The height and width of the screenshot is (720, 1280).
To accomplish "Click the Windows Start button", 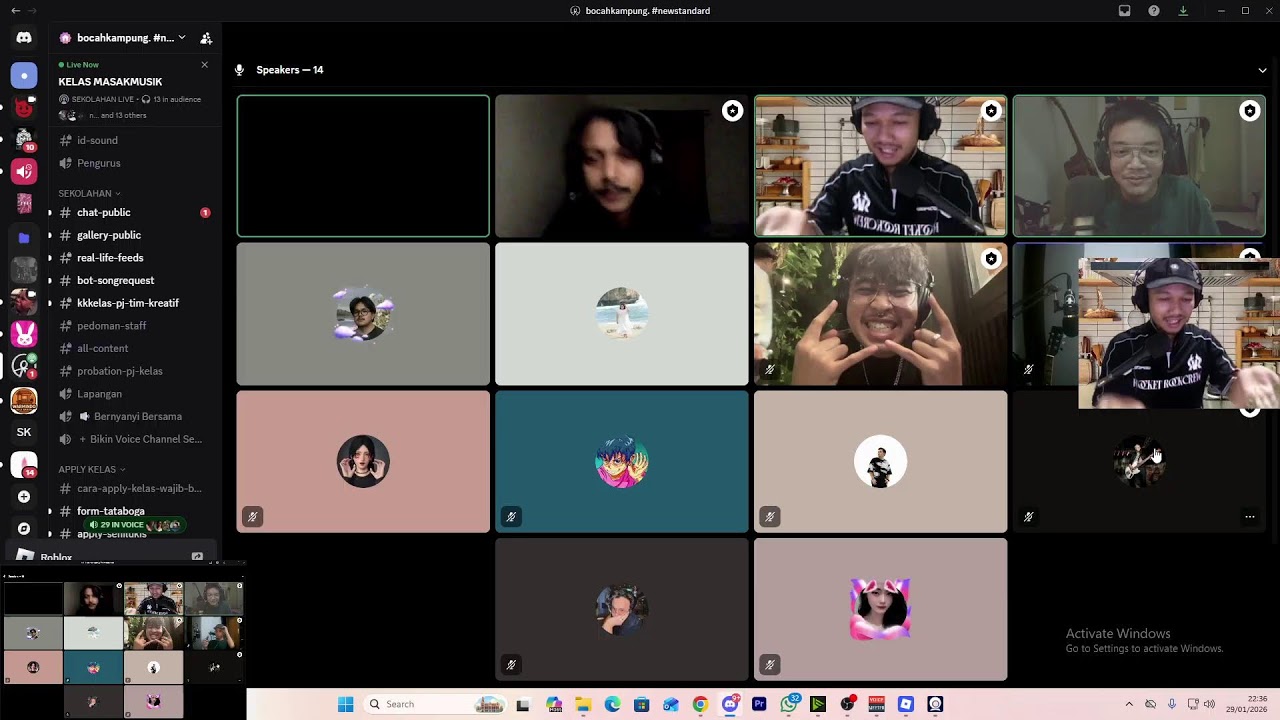I will (x=345, y=704).
